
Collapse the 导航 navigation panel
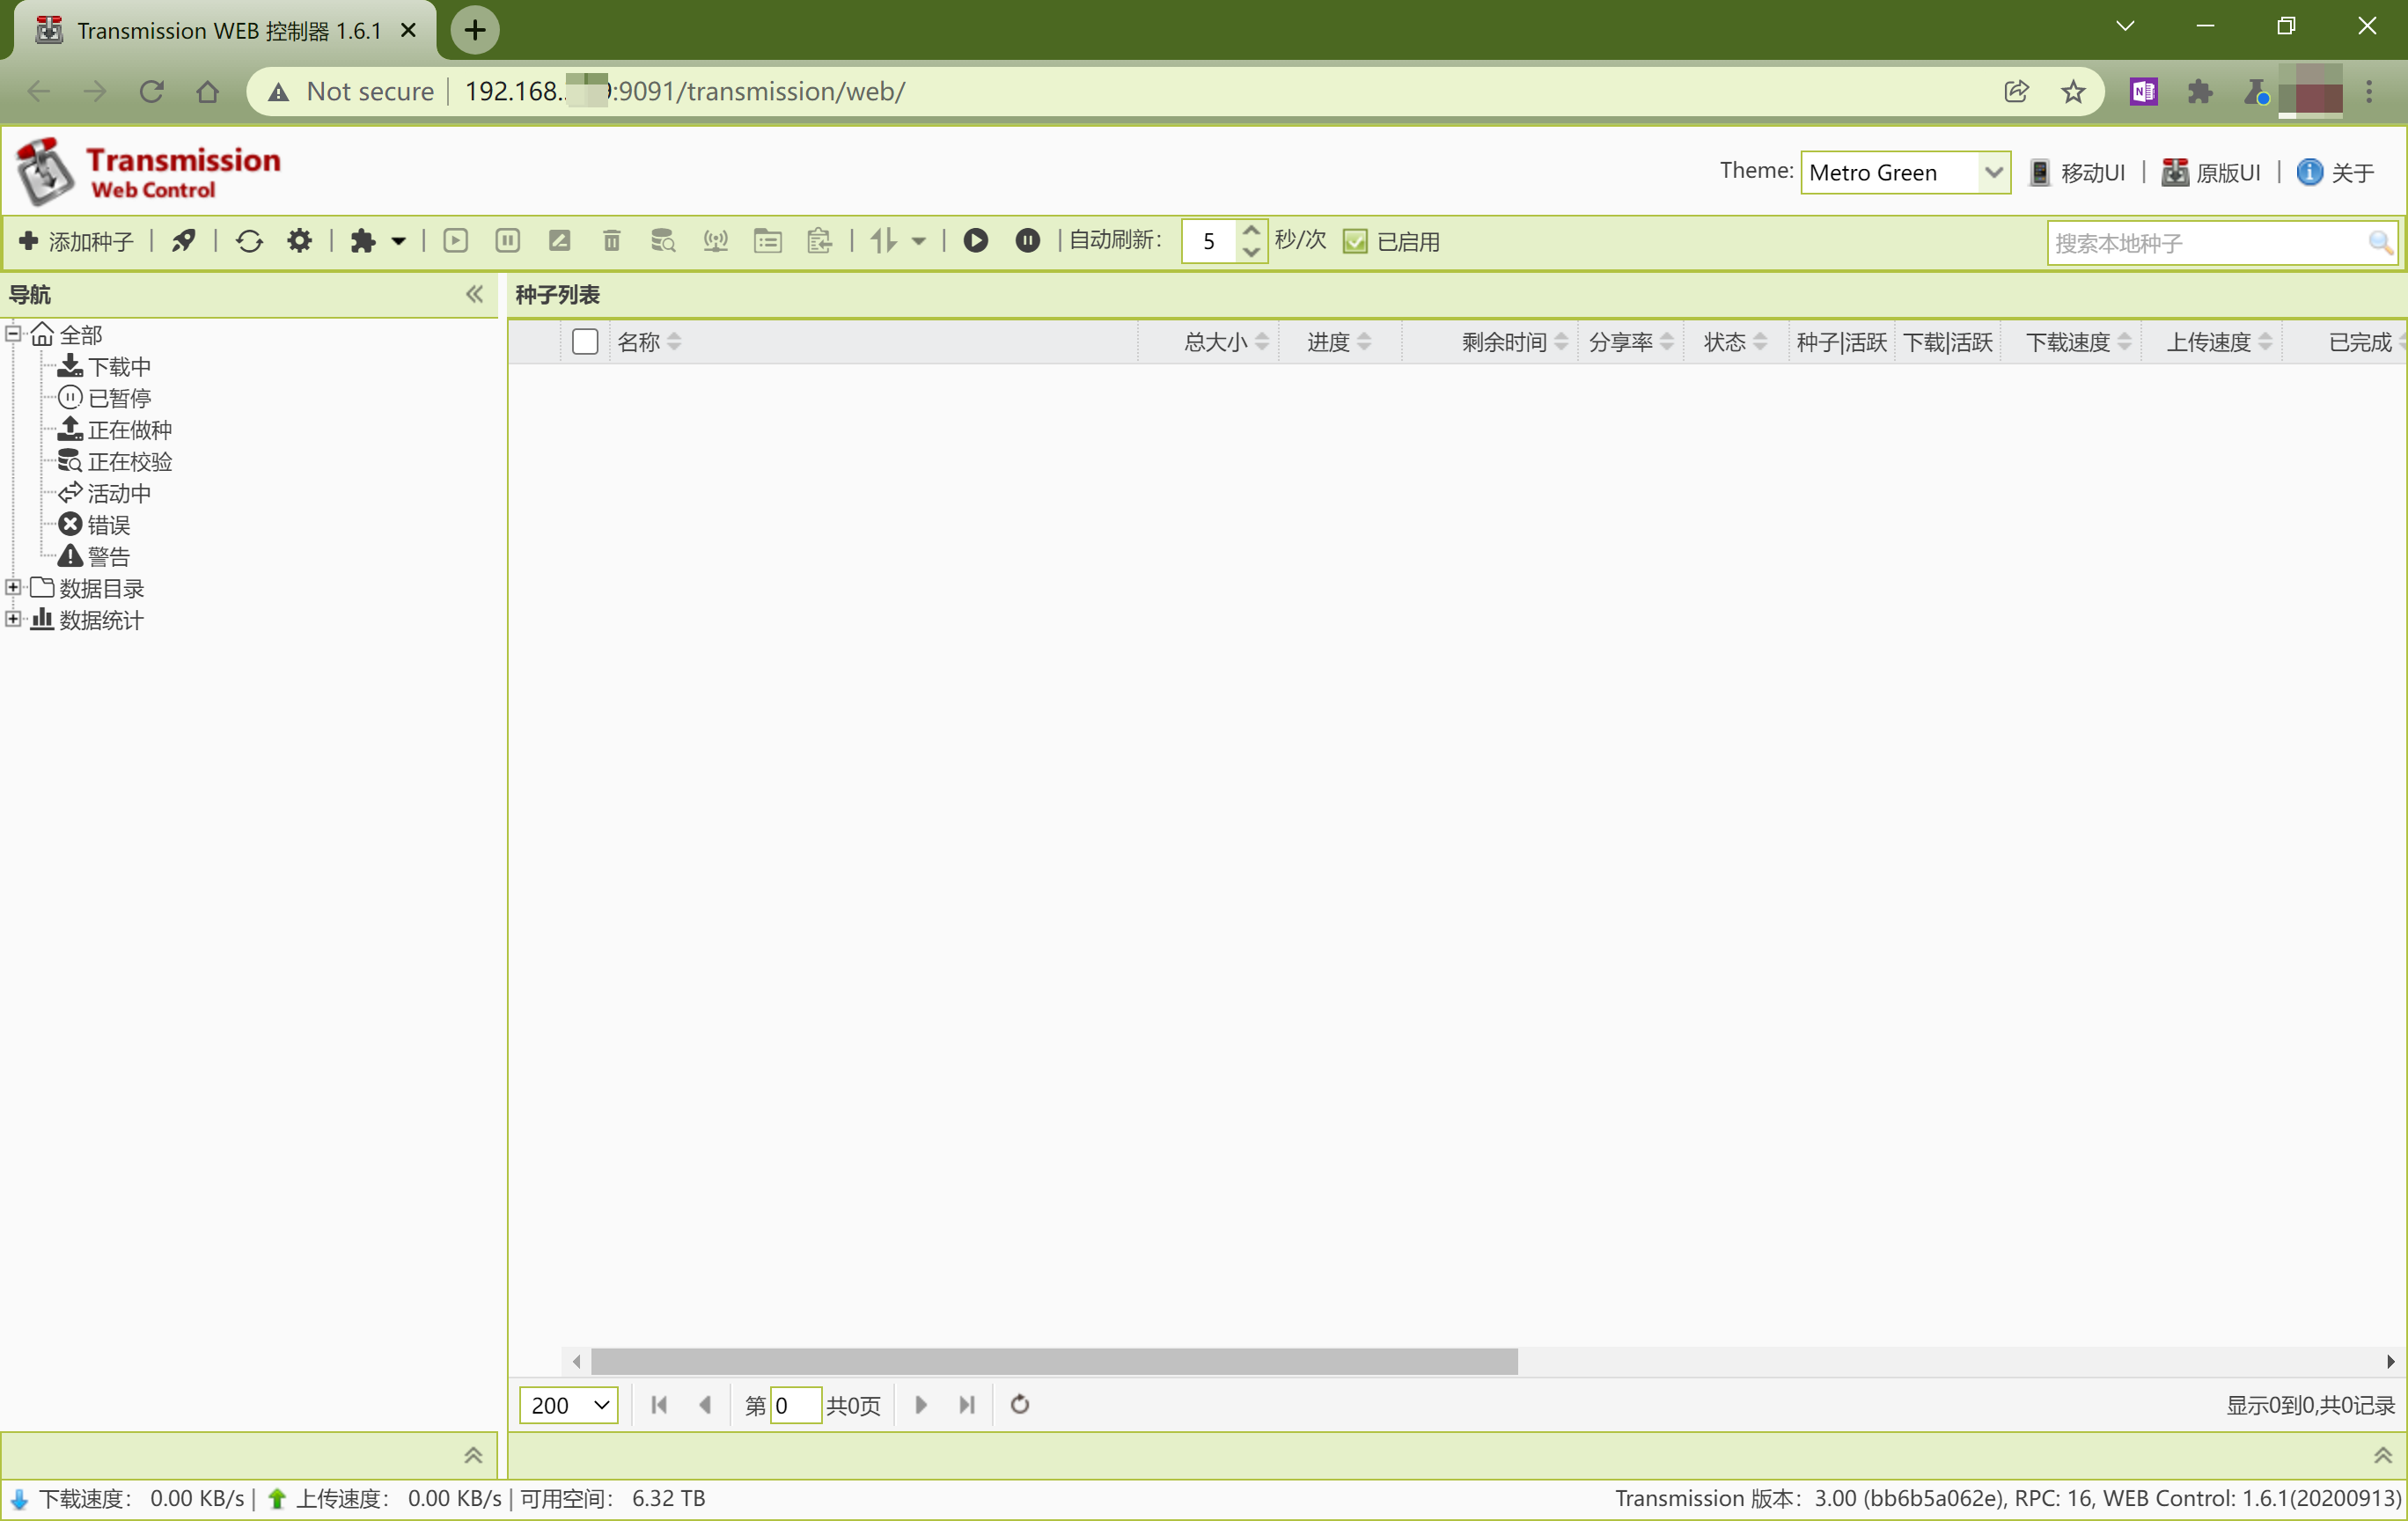tap(474, 295)
